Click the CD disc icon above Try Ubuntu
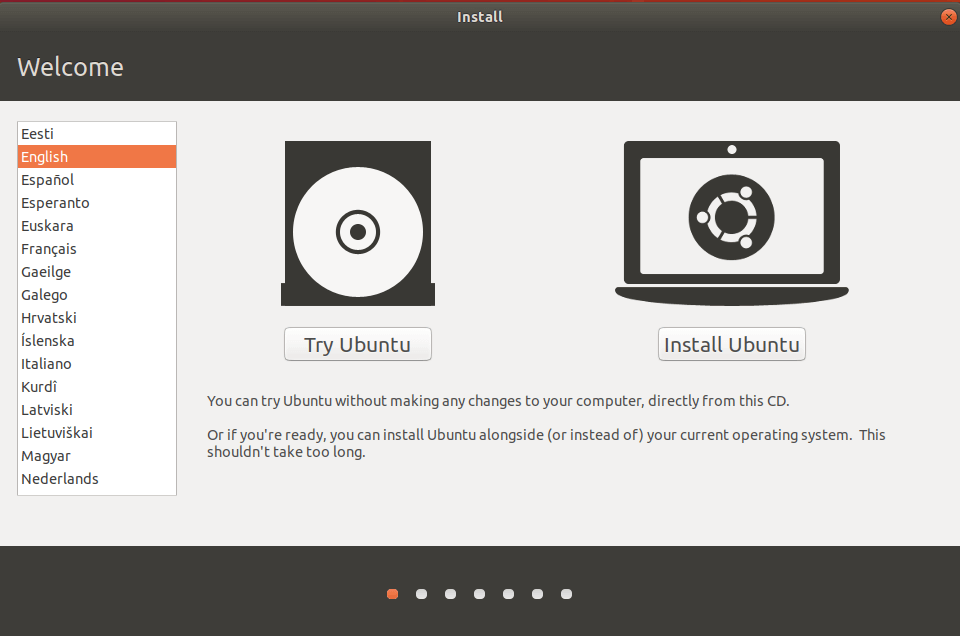Image resolution: width=960 pixels, height=636 pixels. click(358, 223)
